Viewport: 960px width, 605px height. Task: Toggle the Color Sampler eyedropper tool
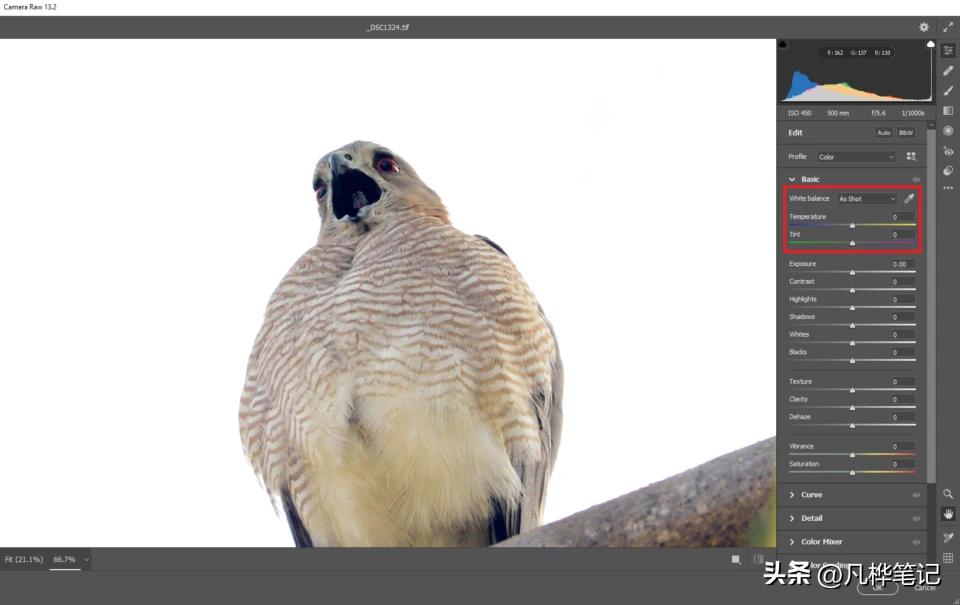(x=948, y=538)
